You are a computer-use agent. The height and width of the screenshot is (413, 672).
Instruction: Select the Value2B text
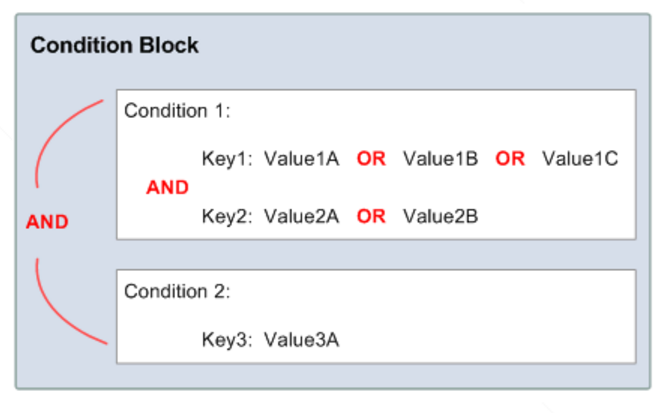[440, 216]
